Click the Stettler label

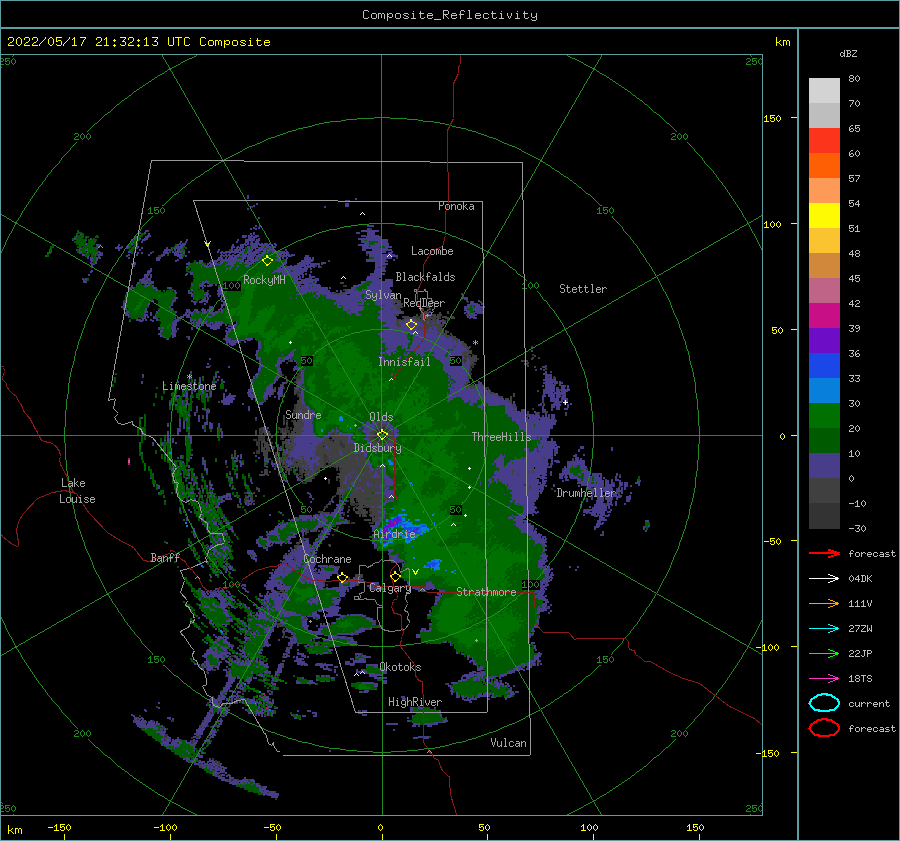[x=583, y=289]
